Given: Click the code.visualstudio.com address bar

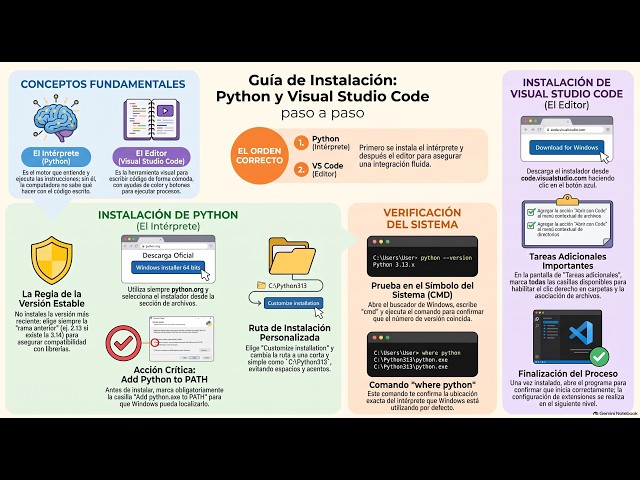Looking at the screenshot, I should point(573,129).
